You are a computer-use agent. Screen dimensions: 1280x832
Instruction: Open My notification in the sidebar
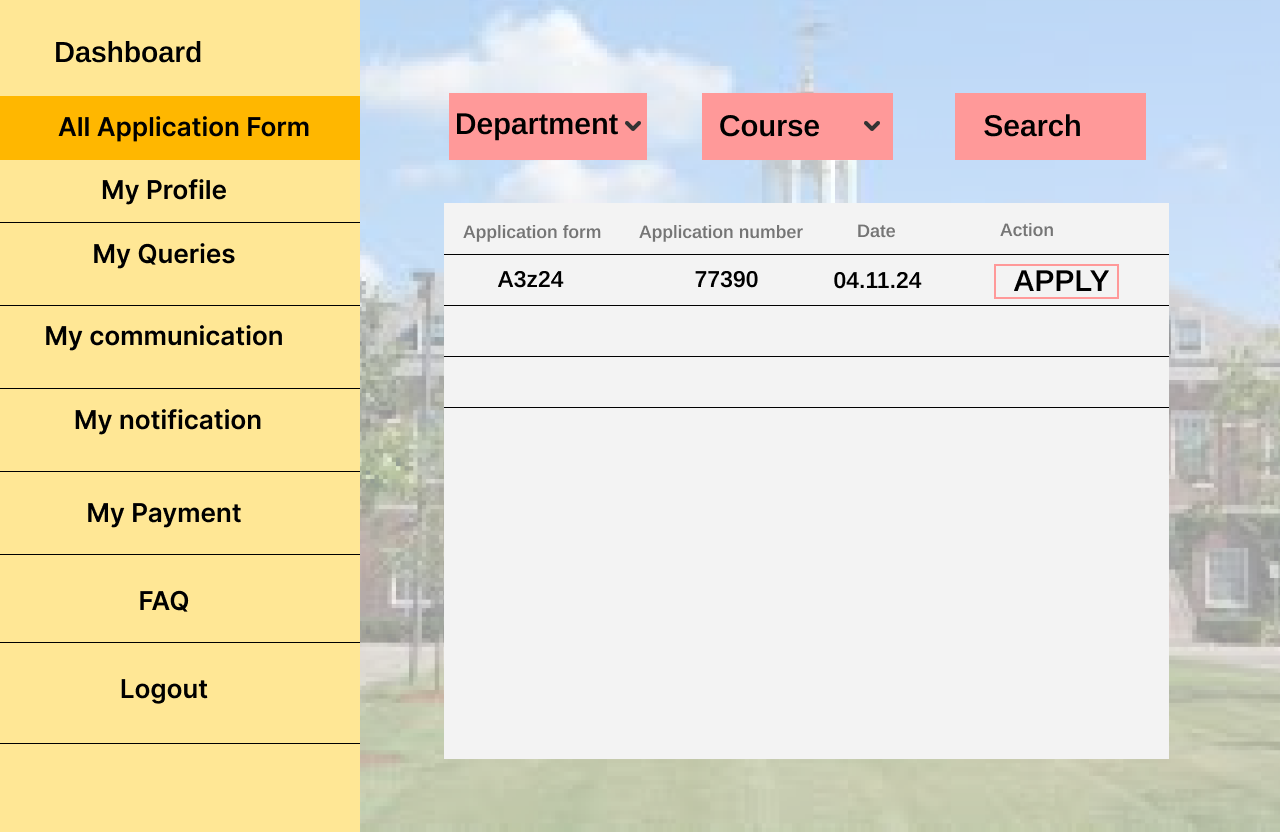click(x=168, y=420)
